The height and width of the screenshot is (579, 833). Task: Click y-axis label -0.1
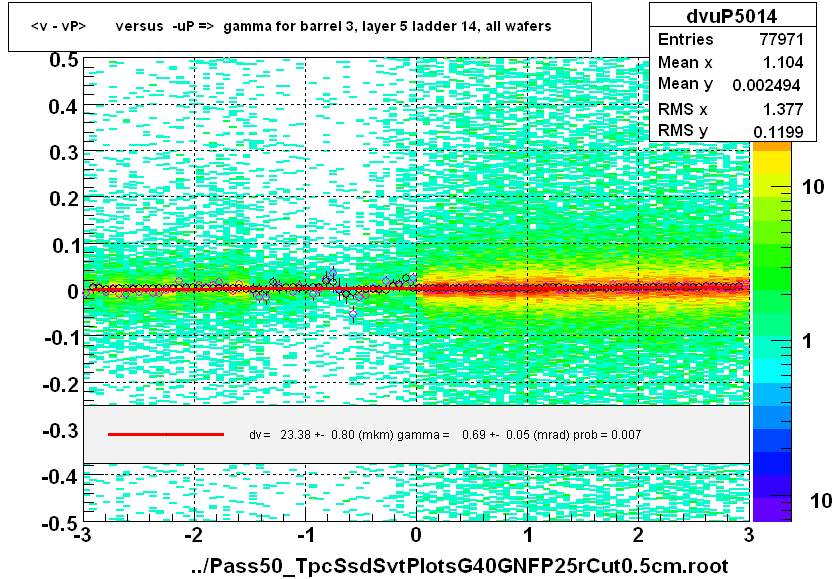(61, 338)
